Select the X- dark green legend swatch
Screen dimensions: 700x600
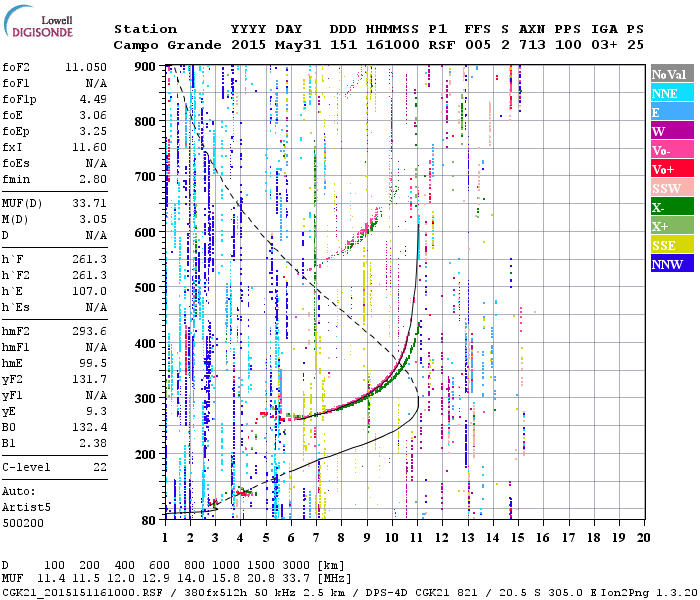[672, 207]
